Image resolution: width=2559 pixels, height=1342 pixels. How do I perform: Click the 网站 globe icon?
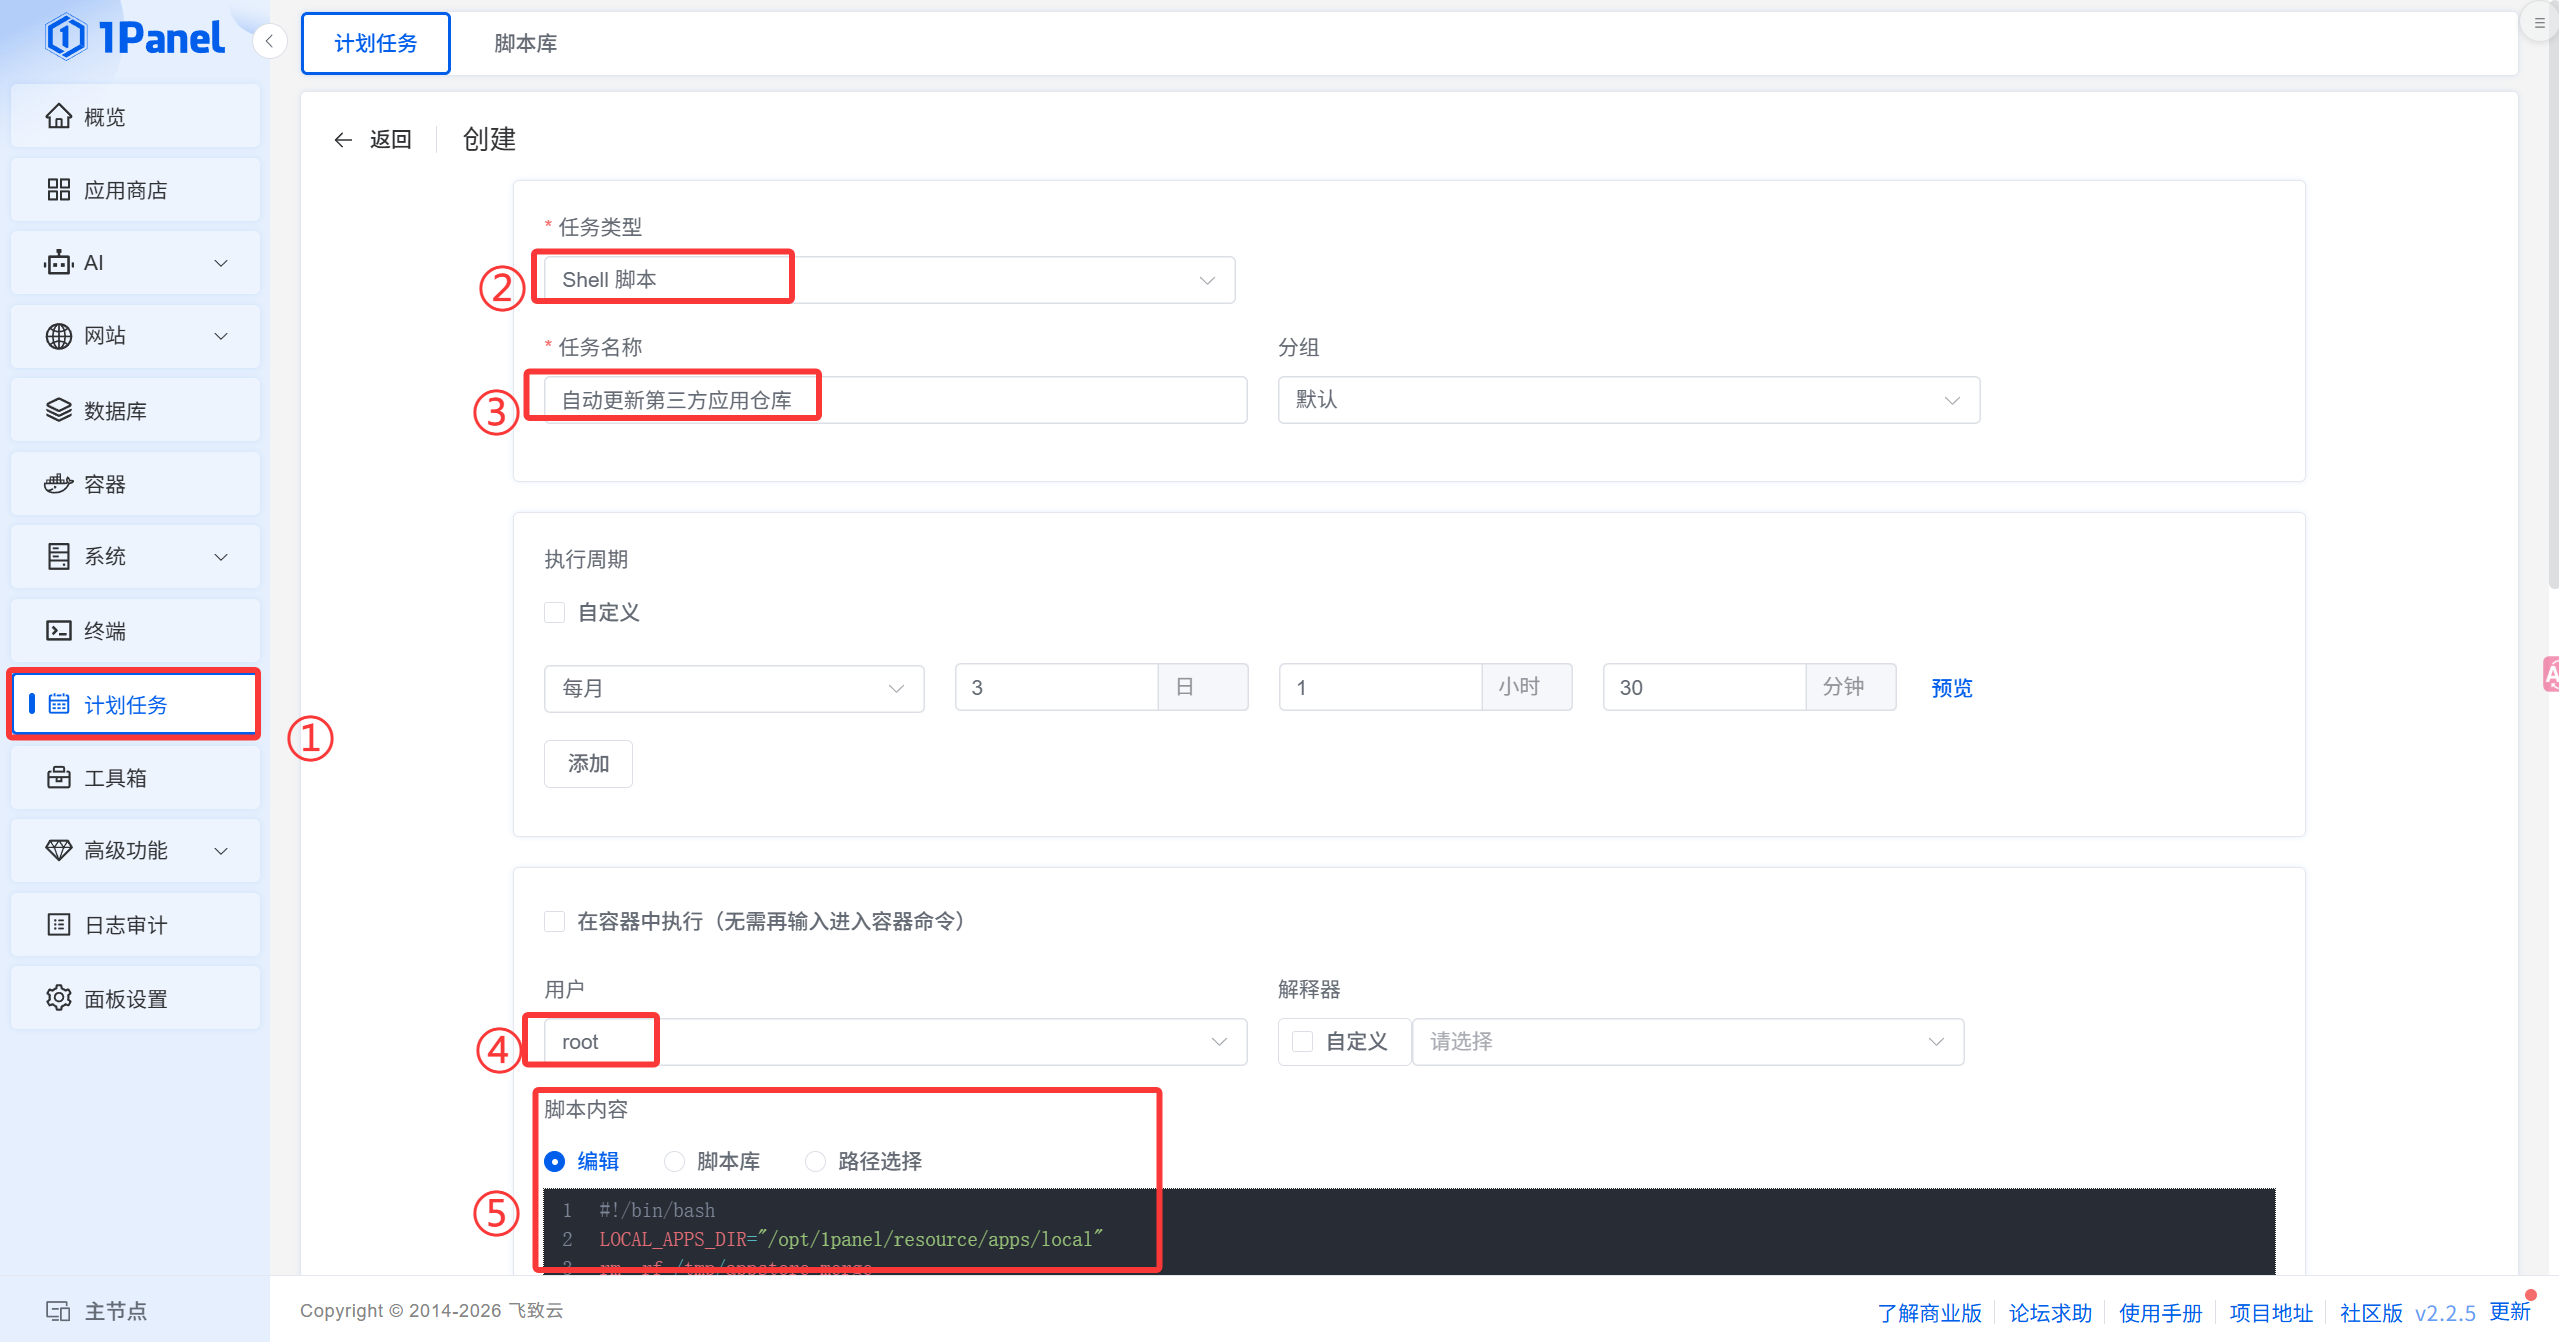(x=59, y=336)
